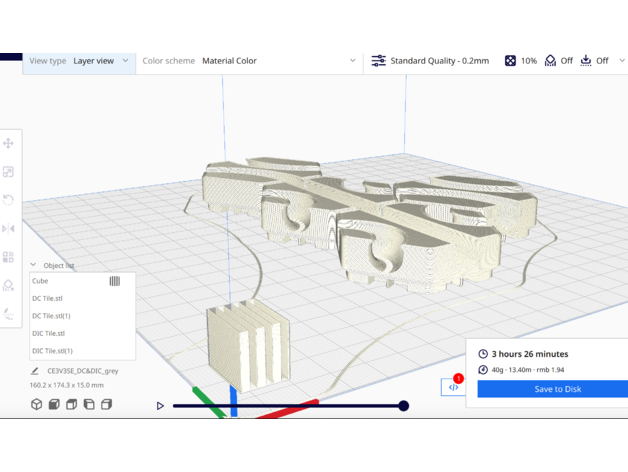Collapse the Object list panel
The image size is (628, 472).
[x=33, y=265]
